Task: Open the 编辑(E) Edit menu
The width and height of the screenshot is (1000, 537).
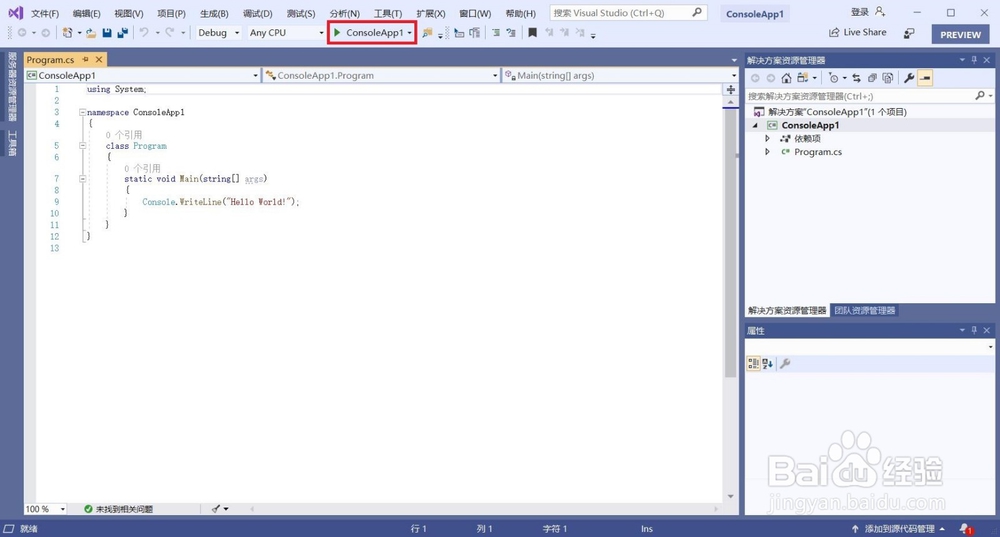Action: click(x=86, y=13)
